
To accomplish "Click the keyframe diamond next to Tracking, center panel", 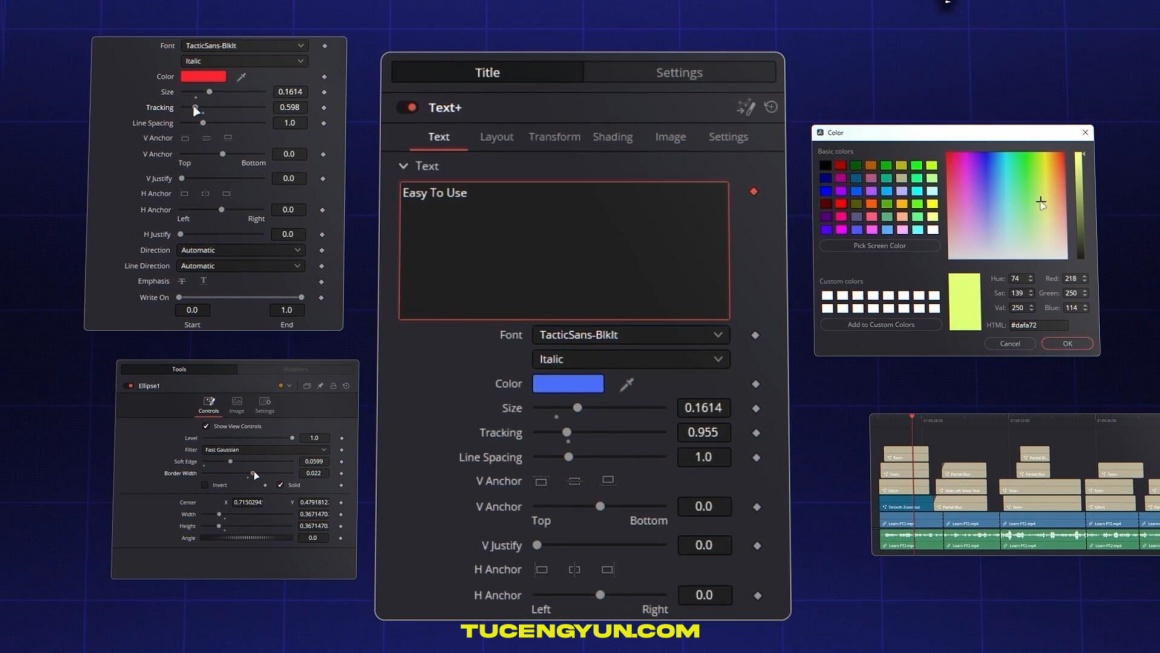I will tap(756, 433).
